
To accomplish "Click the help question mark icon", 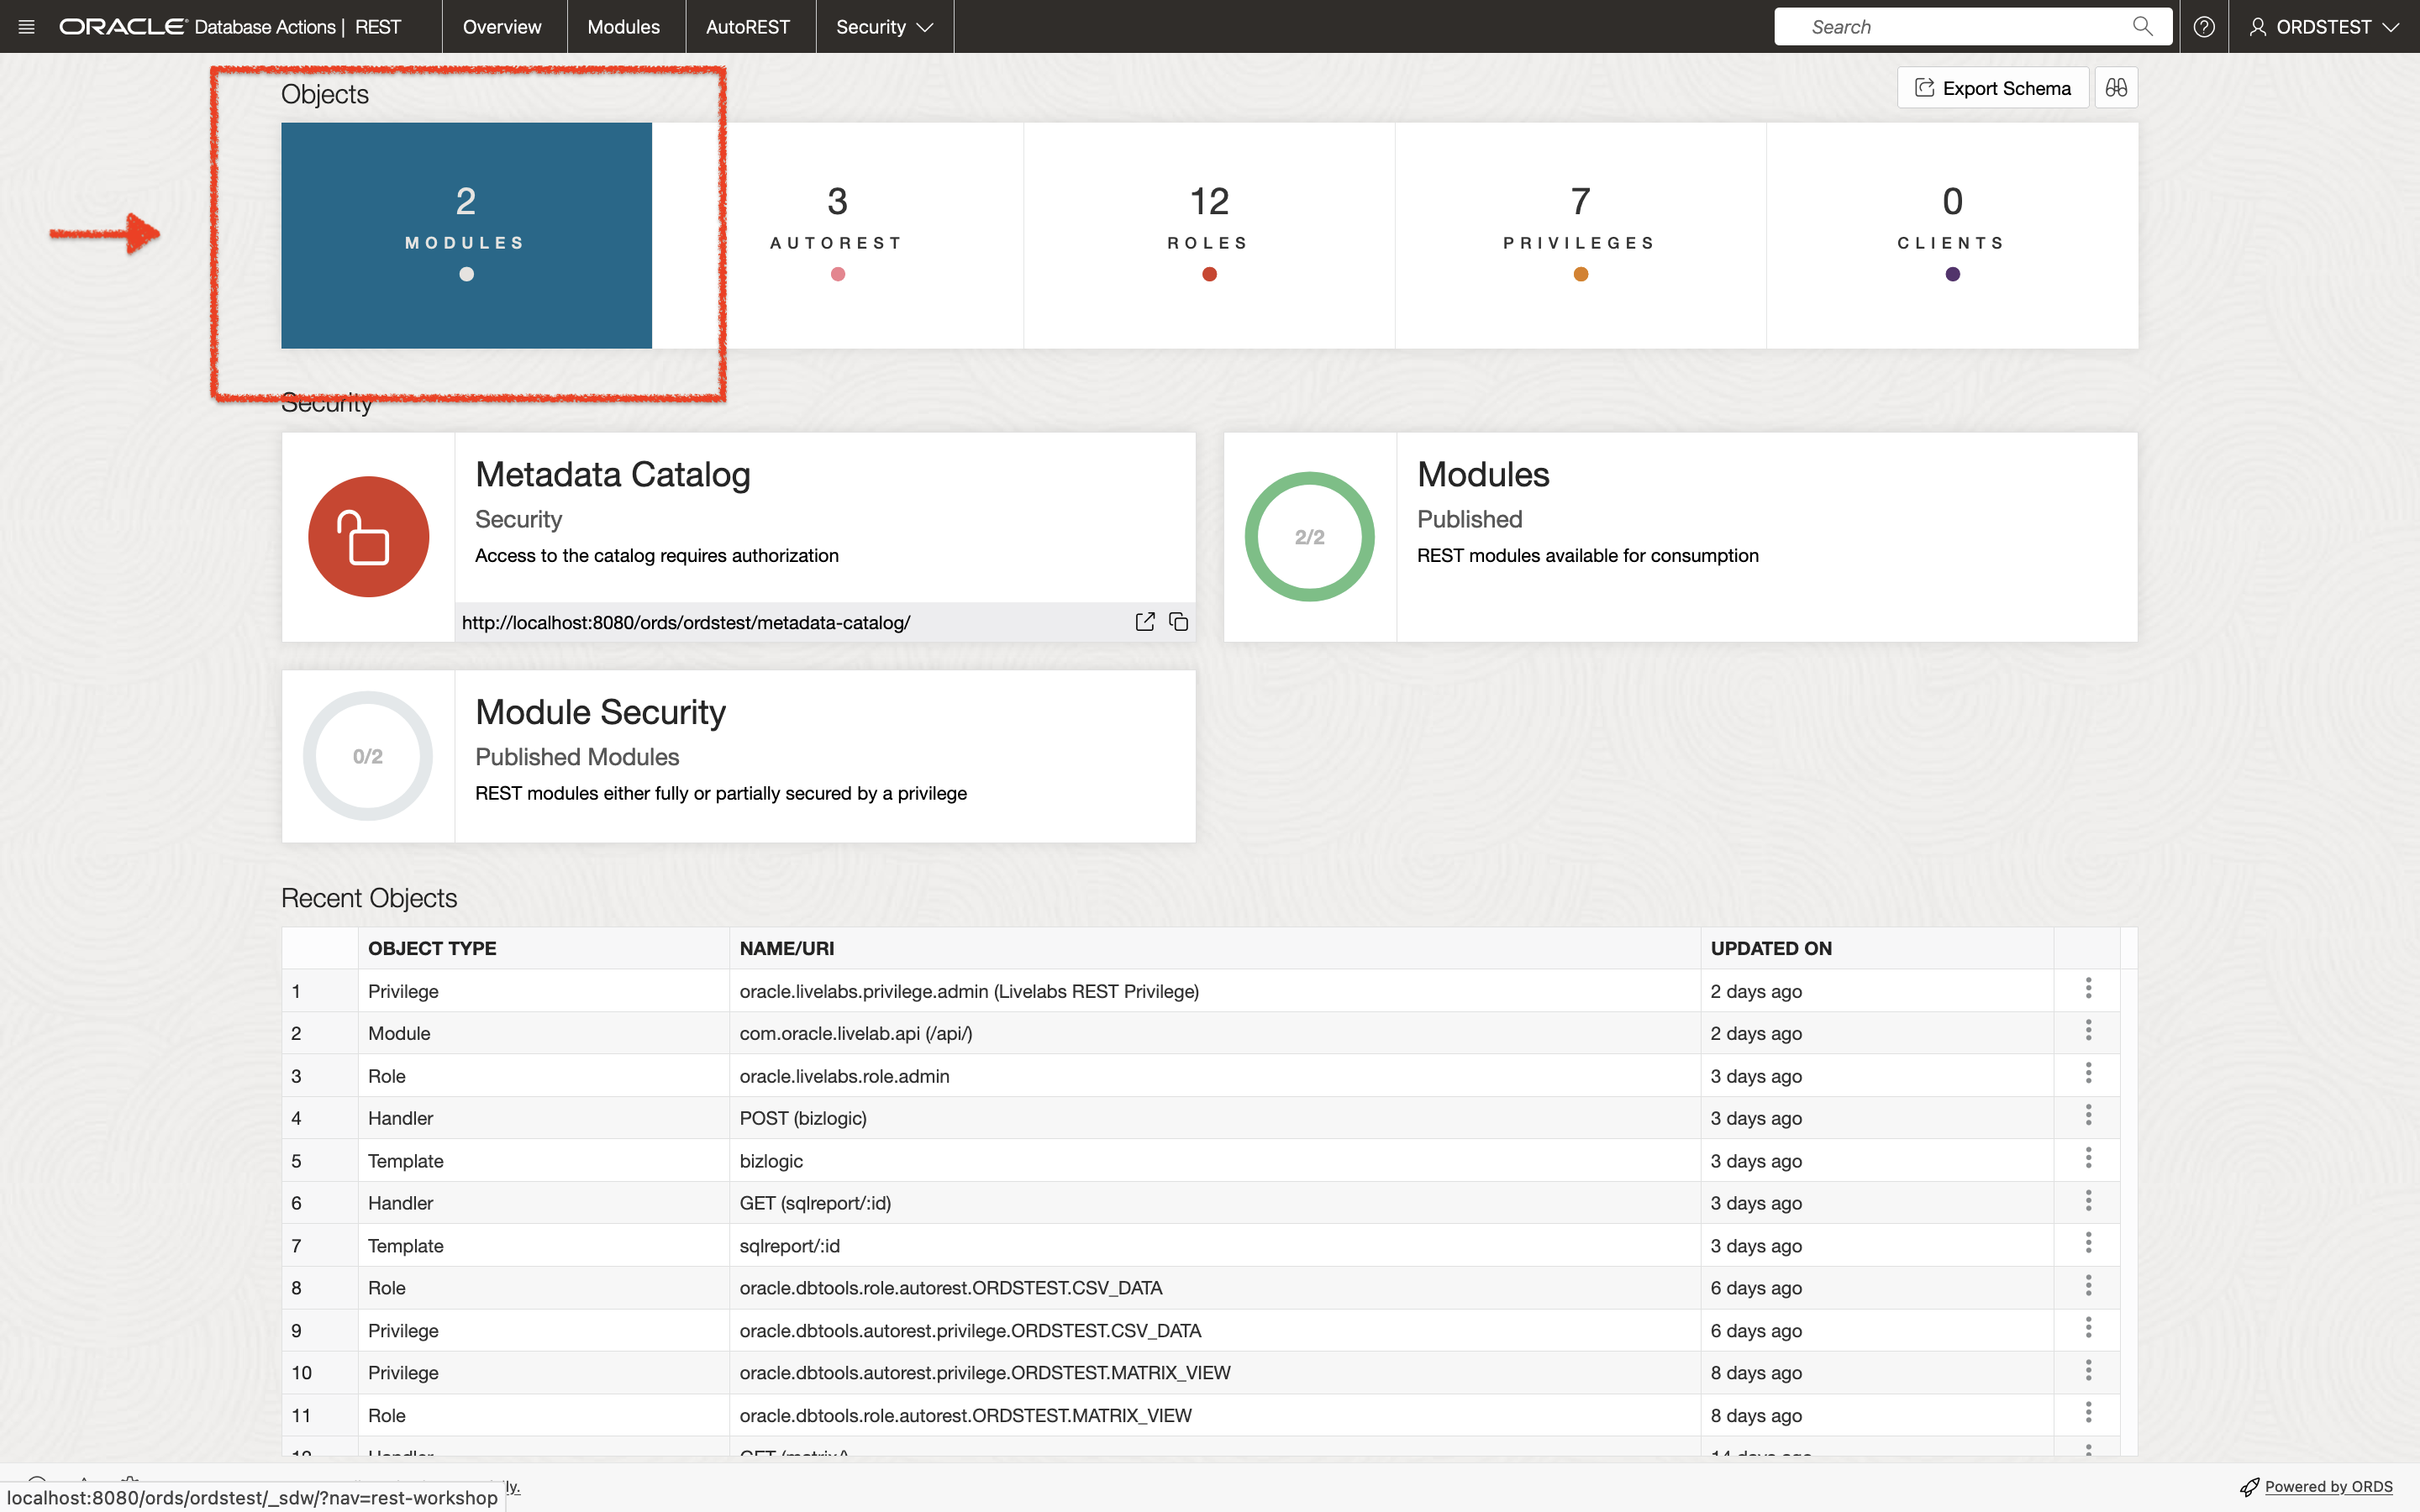I will pyautogui.click(x=2202, y=26).
